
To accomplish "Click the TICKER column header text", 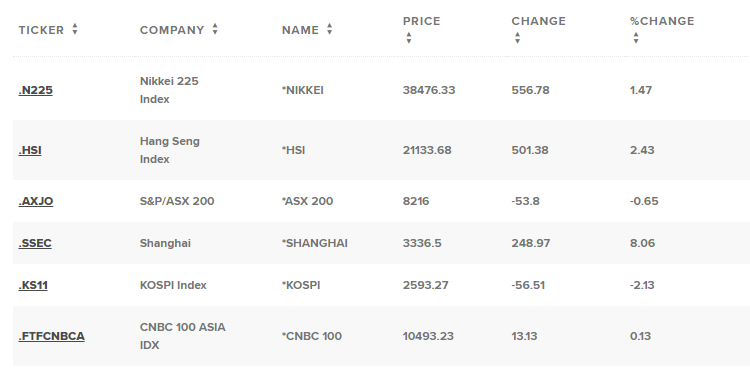I will pos(41,30).
